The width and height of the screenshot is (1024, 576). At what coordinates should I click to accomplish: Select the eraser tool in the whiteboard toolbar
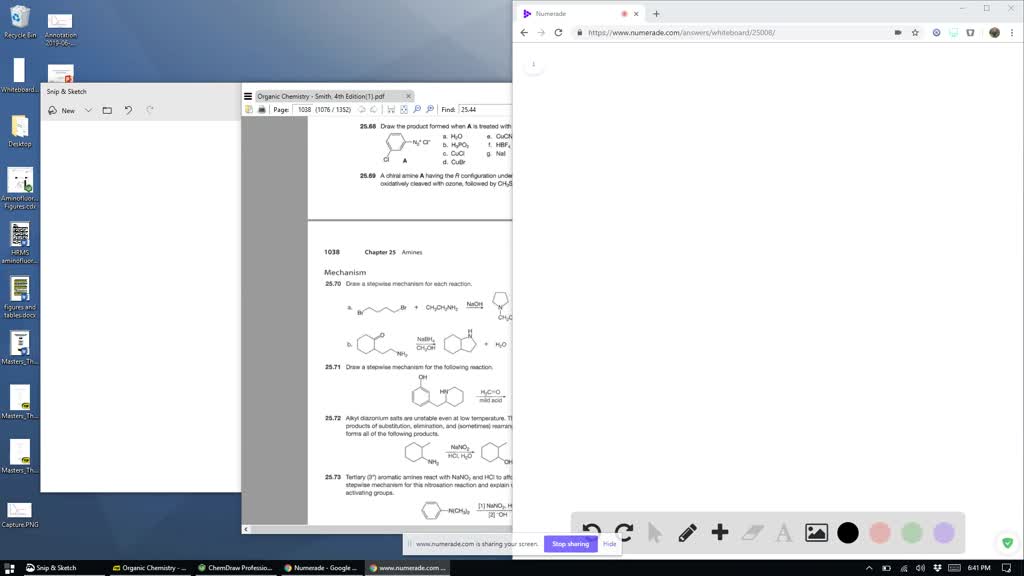coord(751,533)
